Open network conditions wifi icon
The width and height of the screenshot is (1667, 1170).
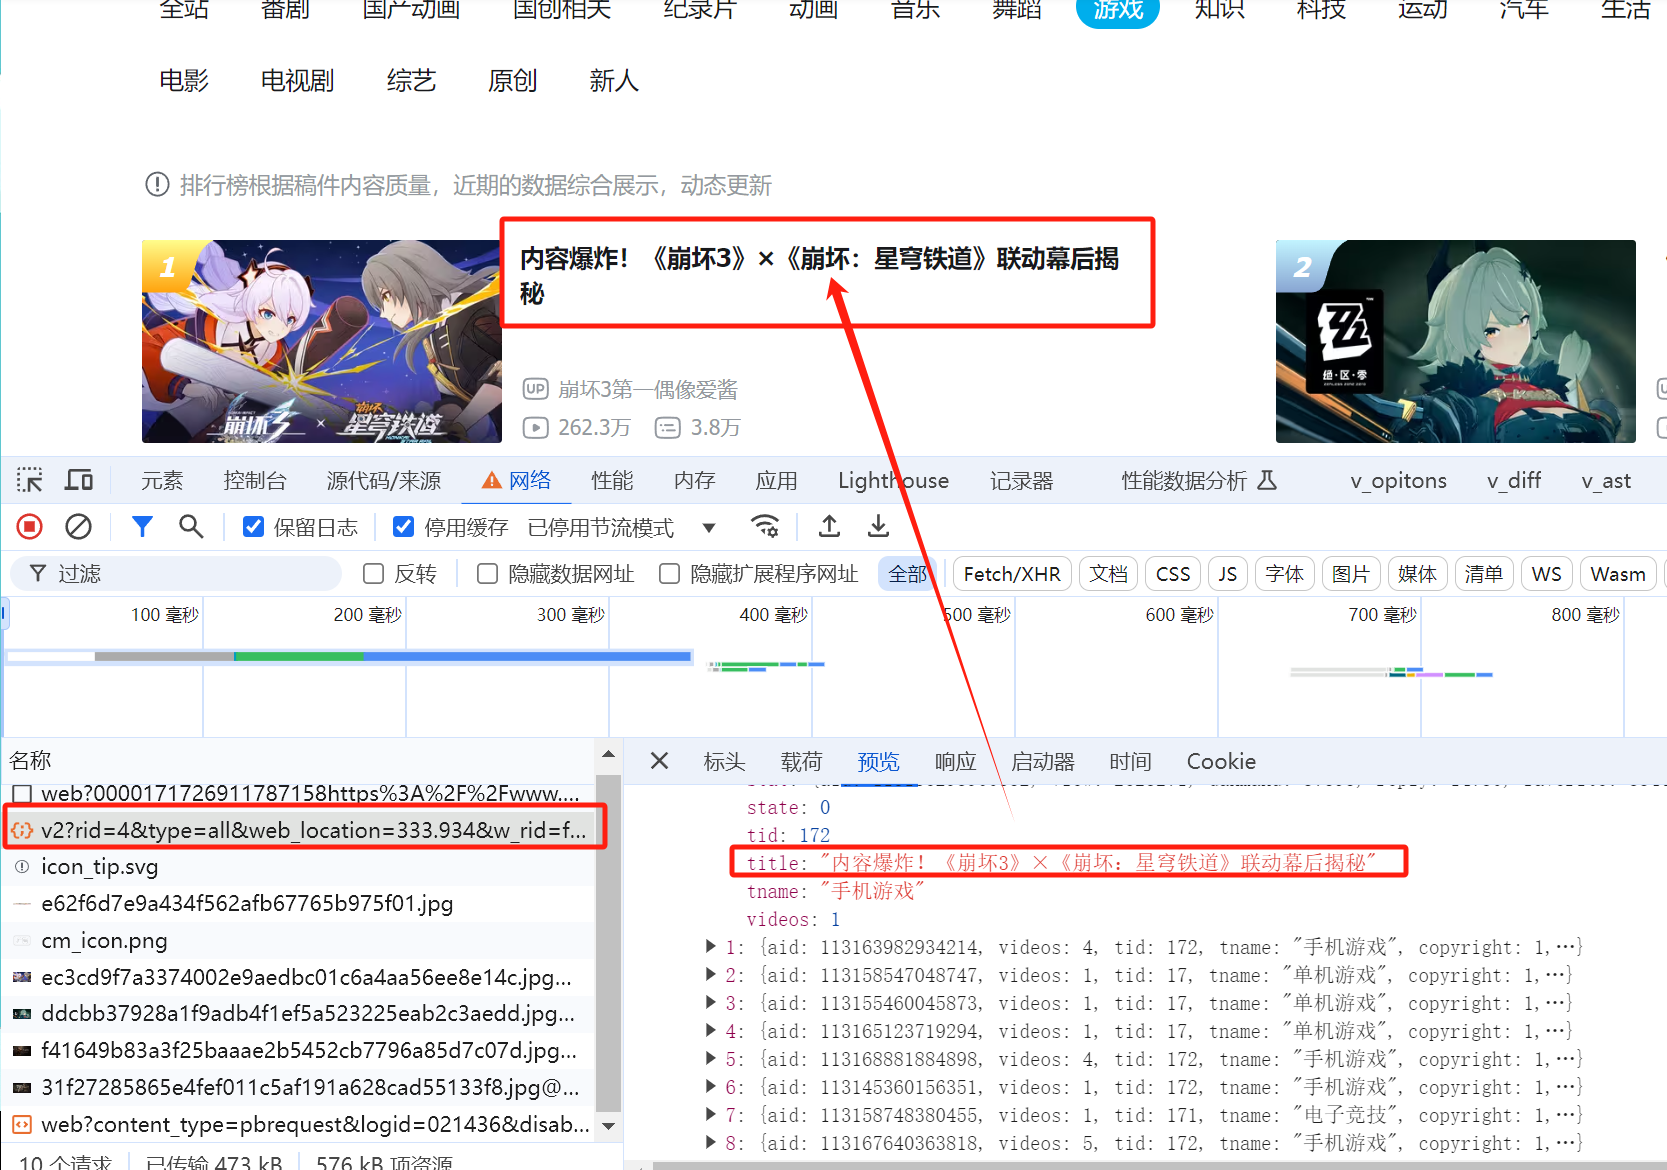(x=765, y=526)
